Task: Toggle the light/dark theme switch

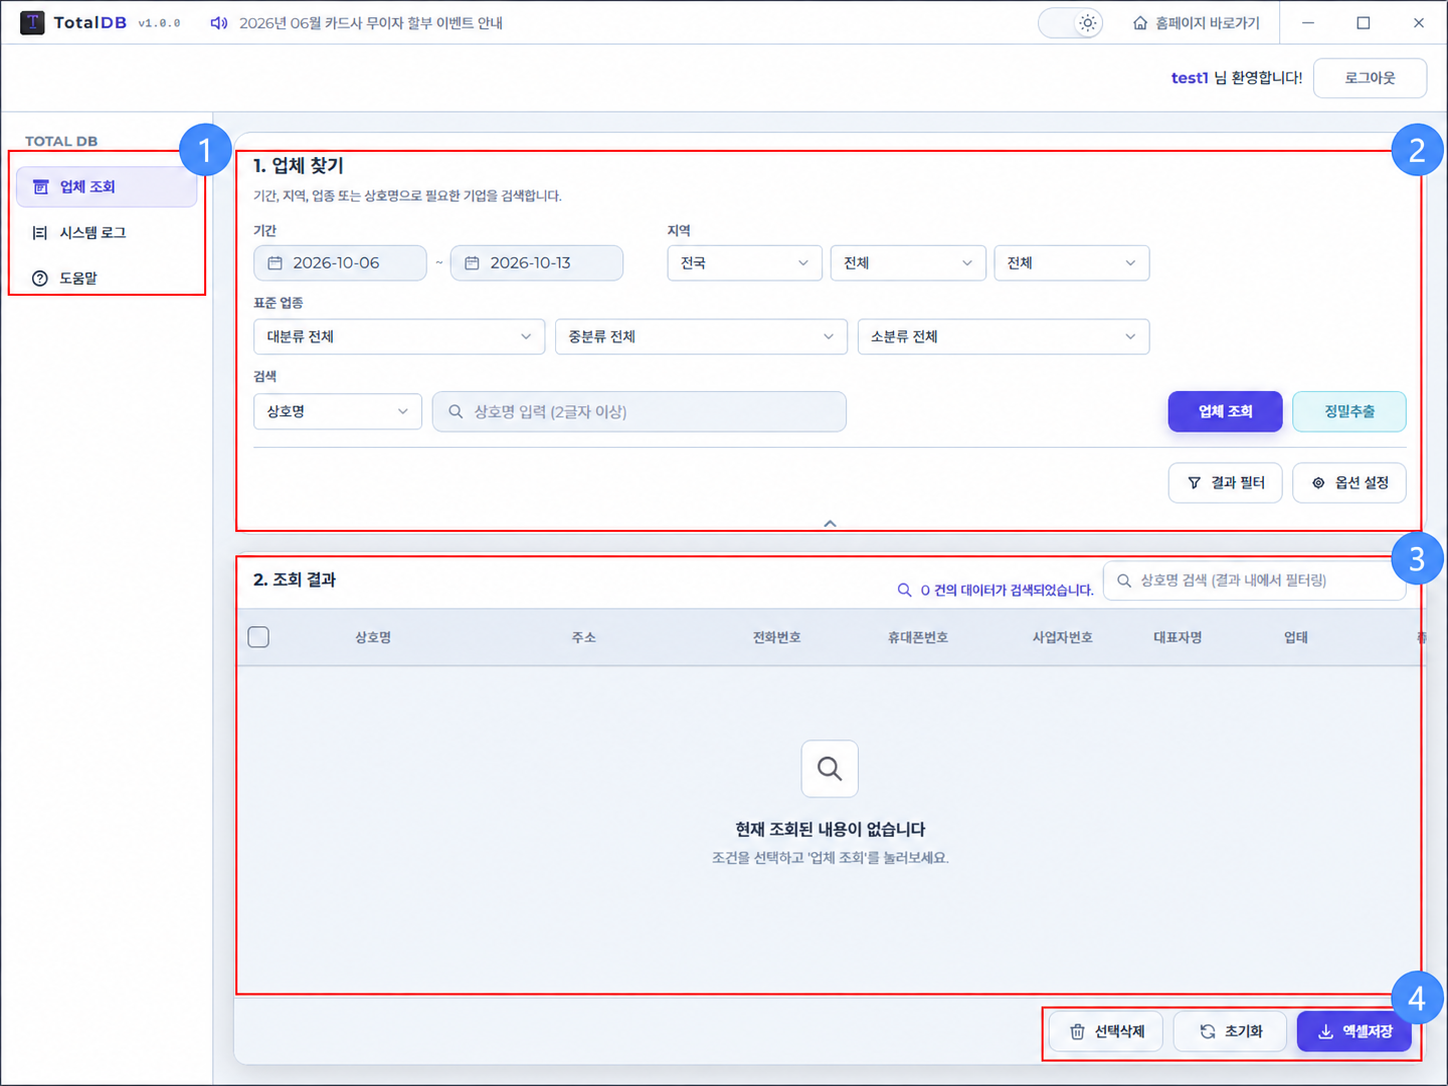Action: point(1070,23)
